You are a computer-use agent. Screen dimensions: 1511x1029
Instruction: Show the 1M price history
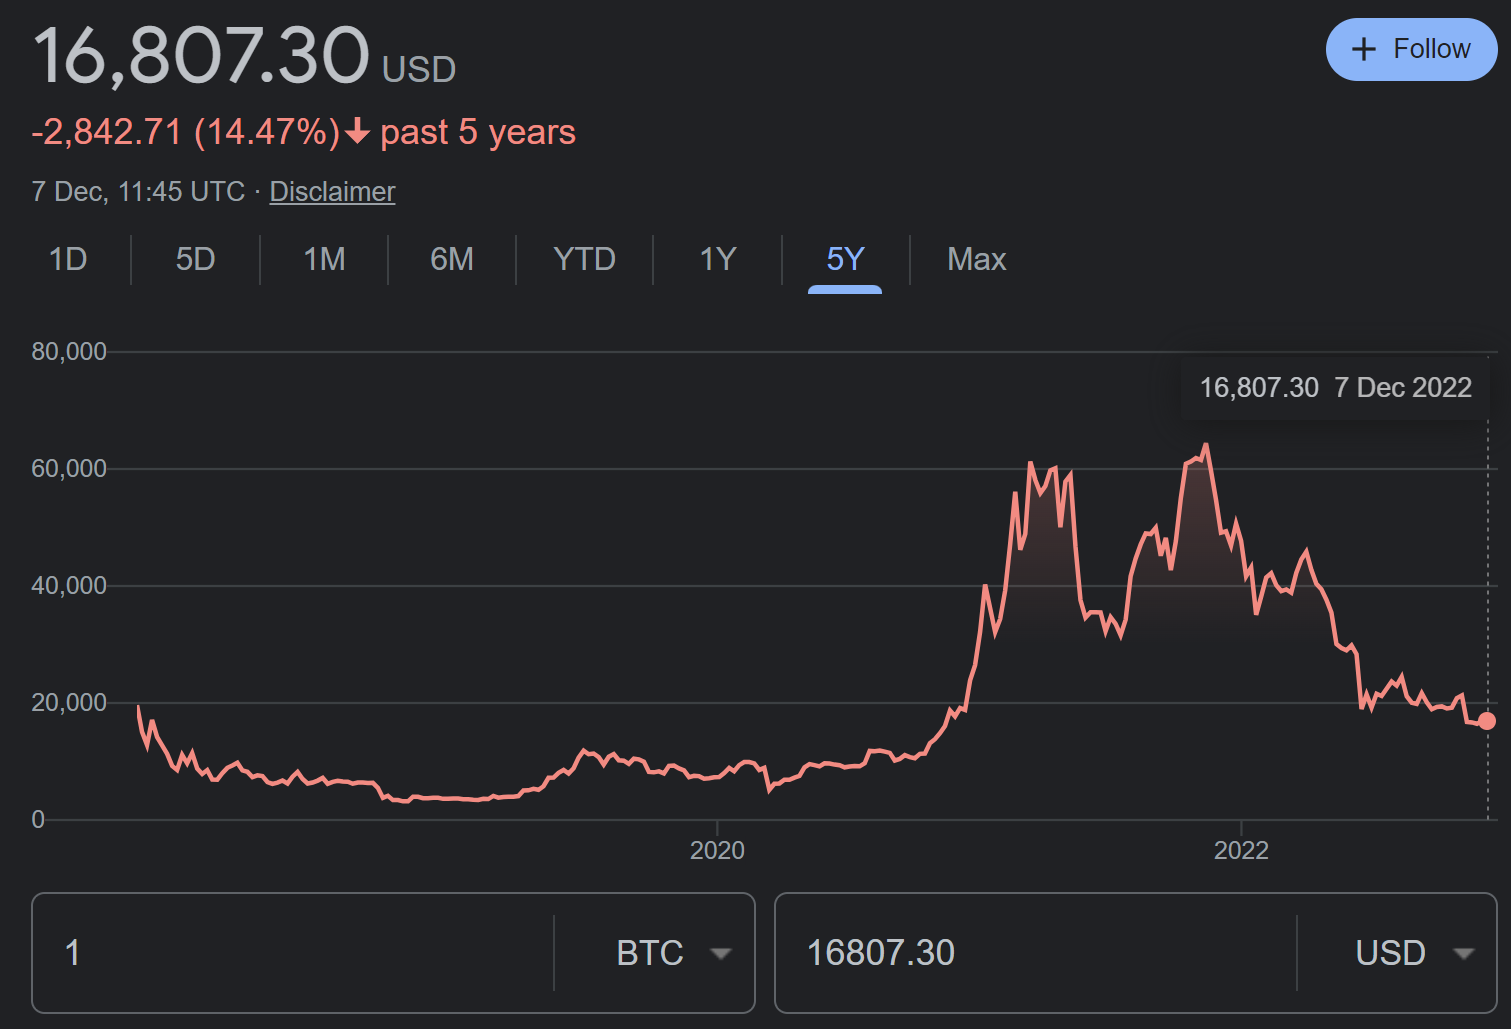pos(324,259)
